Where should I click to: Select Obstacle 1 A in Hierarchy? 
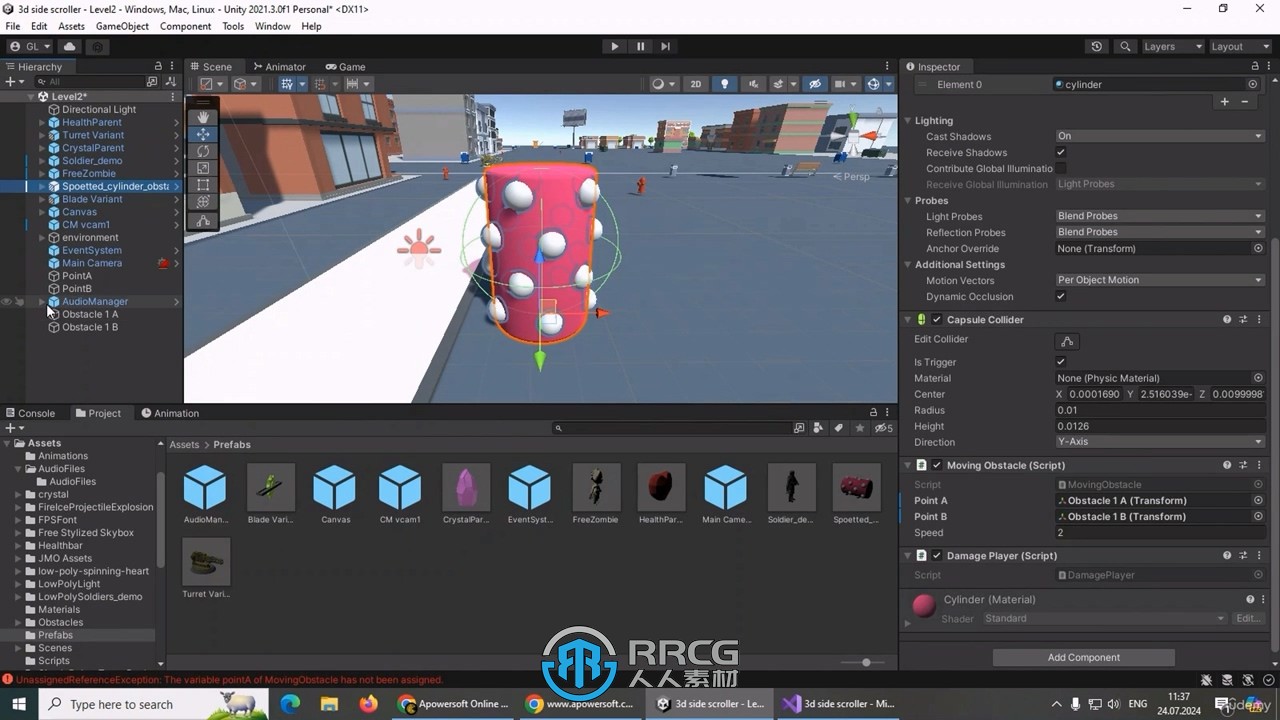click(x=90, y=314)
